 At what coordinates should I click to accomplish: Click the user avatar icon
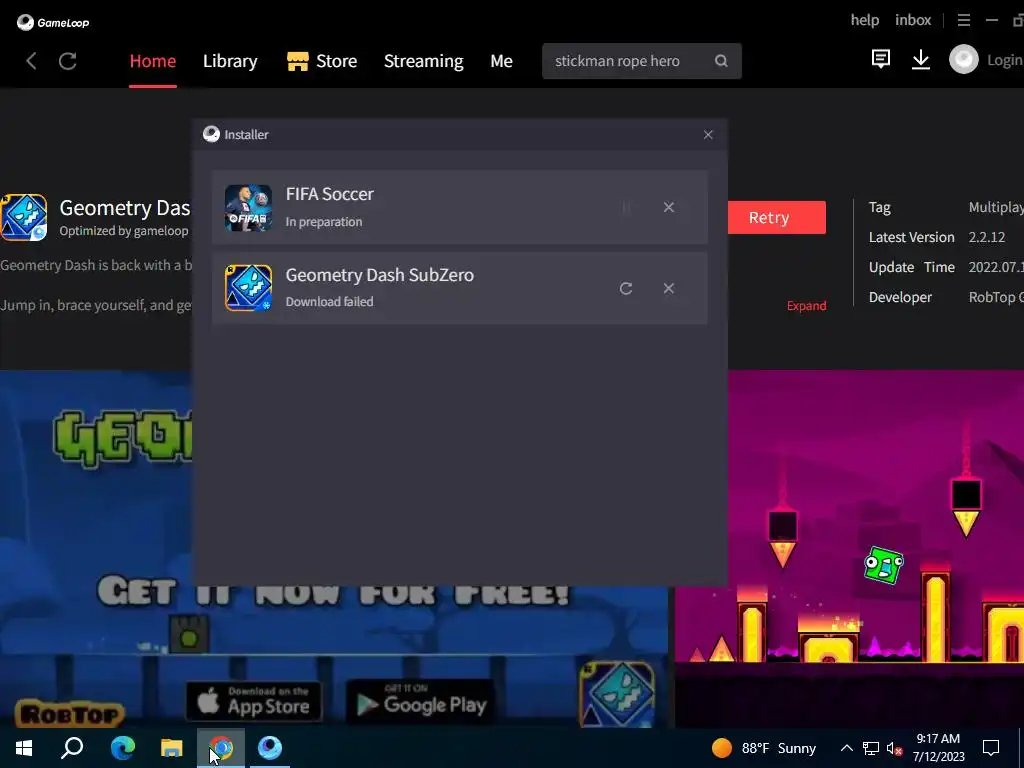point(963,60)
